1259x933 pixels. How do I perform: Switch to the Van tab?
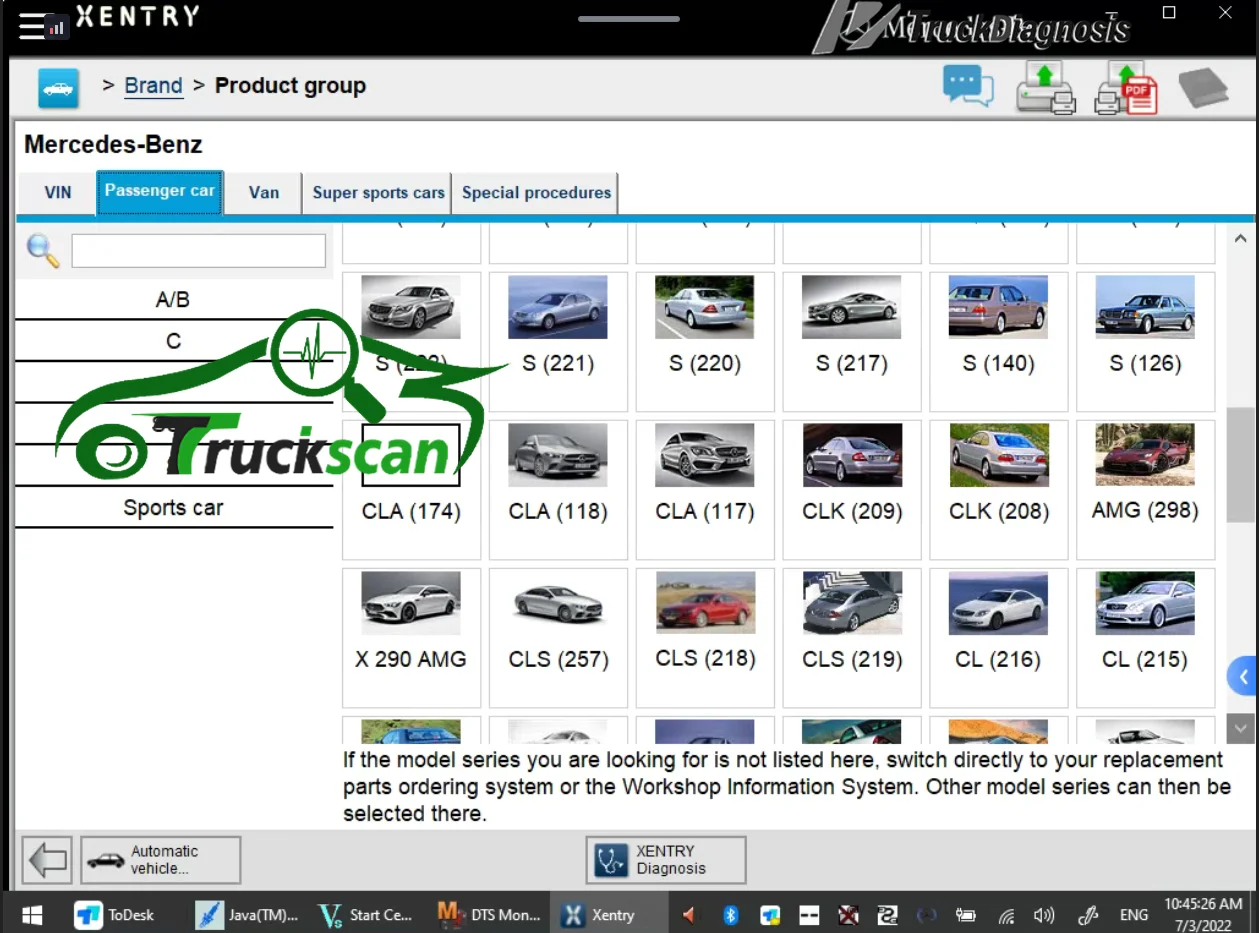point(264,192)
